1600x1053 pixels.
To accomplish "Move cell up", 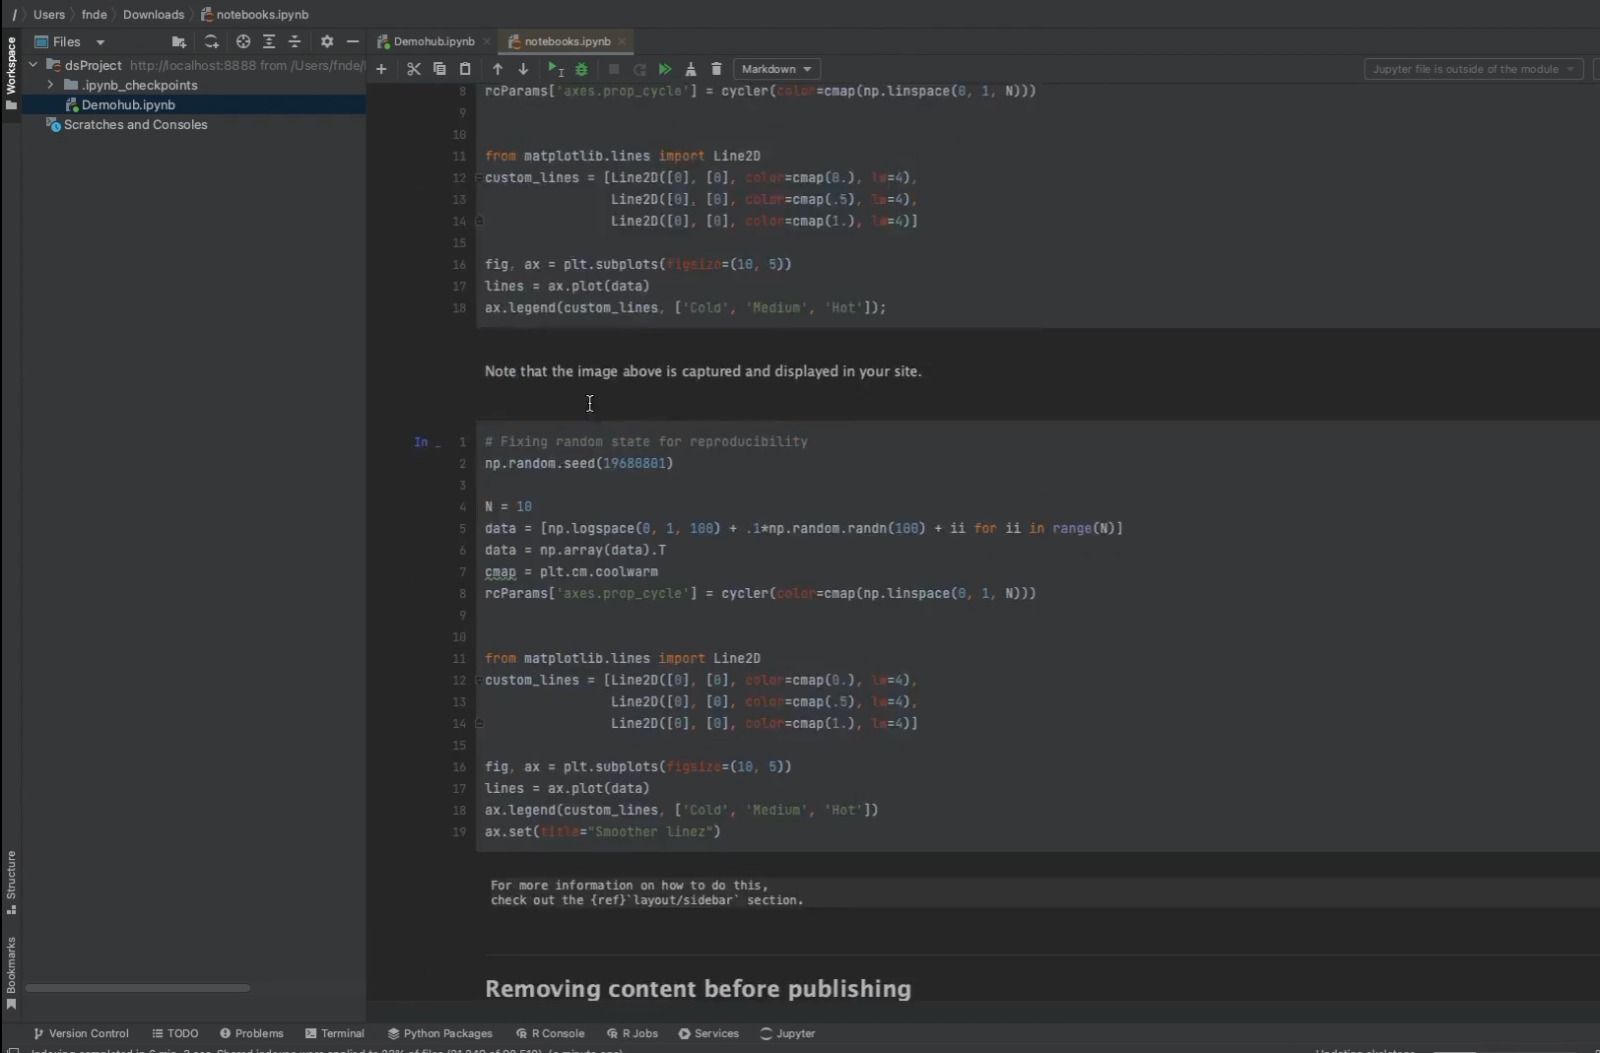I will pos(497,69).
